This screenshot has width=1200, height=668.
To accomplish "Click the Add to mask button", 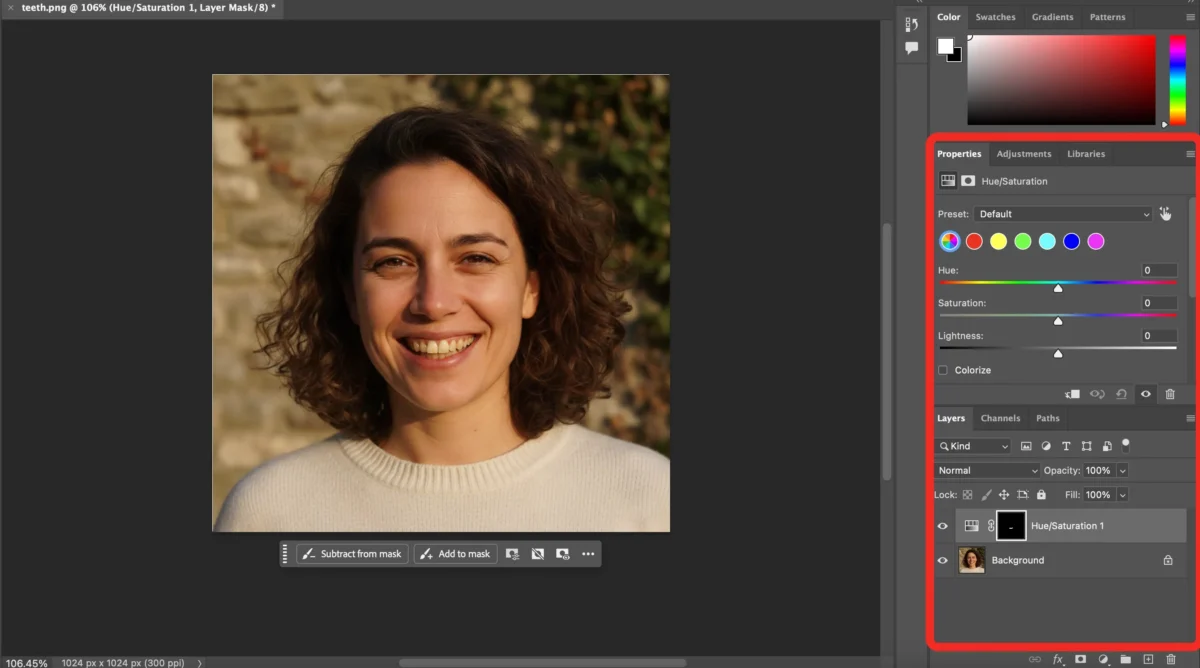I will click(455, 553).
